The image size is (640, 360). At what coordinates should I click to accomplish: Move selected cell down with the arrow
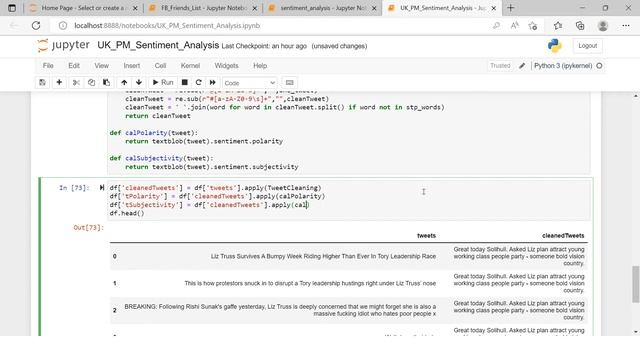tap(139, 82)
